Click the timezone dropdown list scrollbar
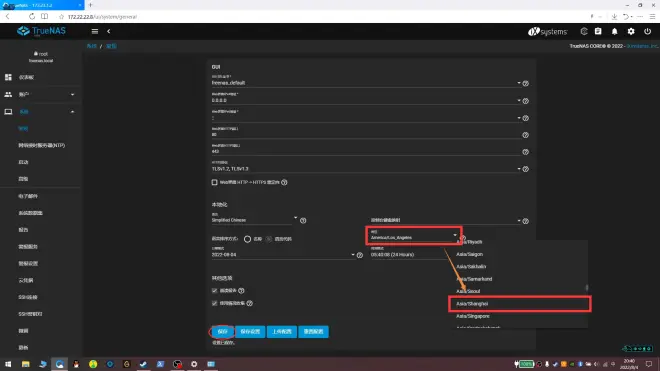The height and width of the screenshot is (371, 660). tap(587, 288)
